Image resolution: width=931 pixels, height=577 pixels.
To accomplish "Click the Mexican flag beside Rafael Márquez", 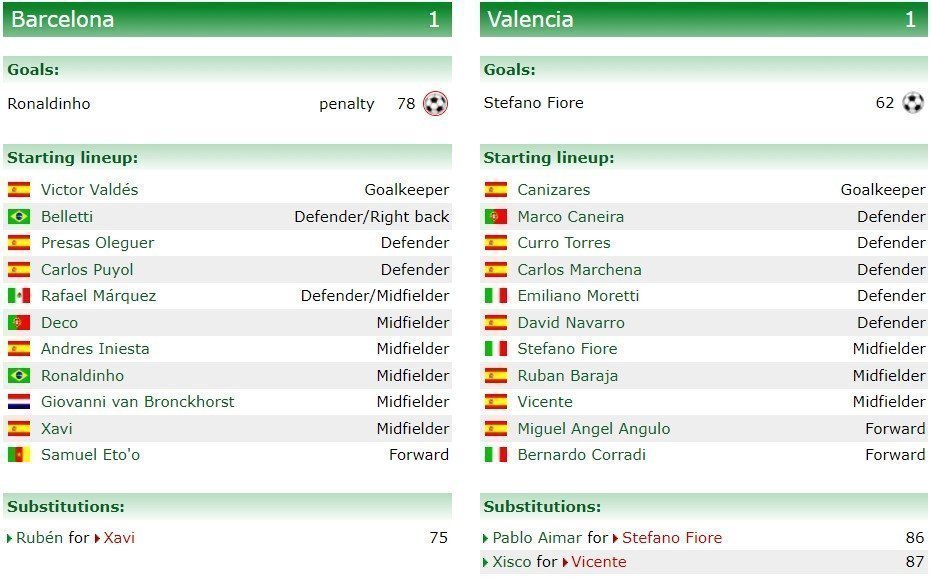I will point(19,296).
